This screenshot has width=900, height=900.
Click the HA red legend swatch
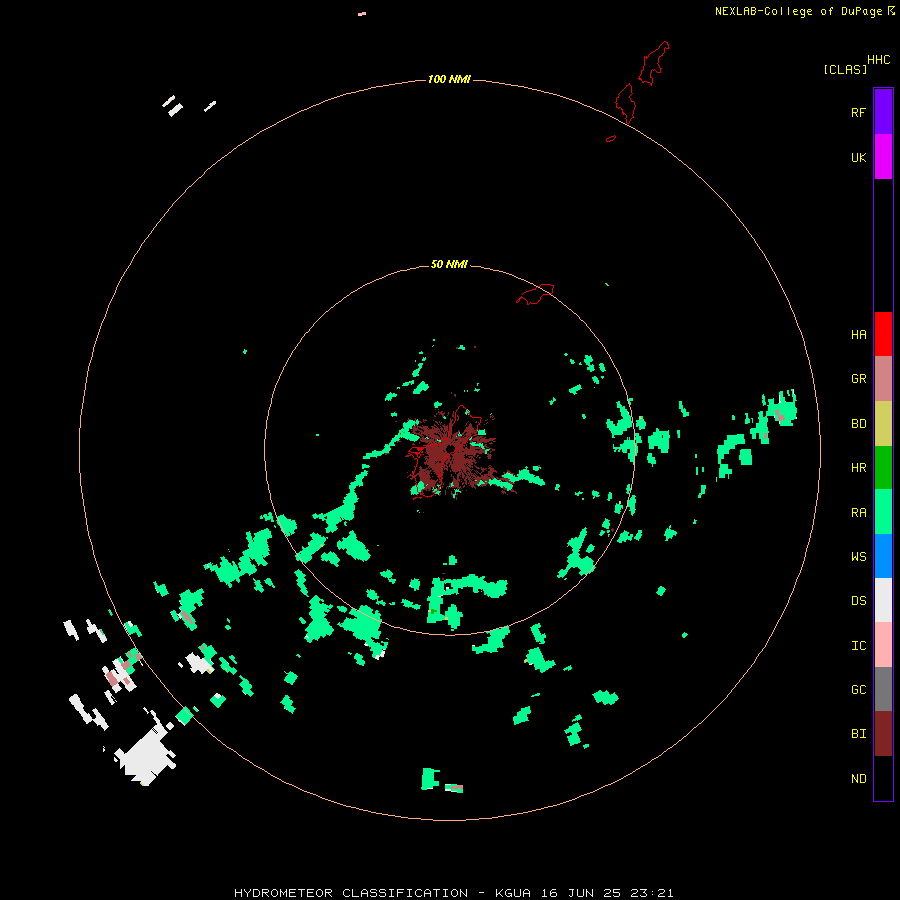click(x=883, y=334)
